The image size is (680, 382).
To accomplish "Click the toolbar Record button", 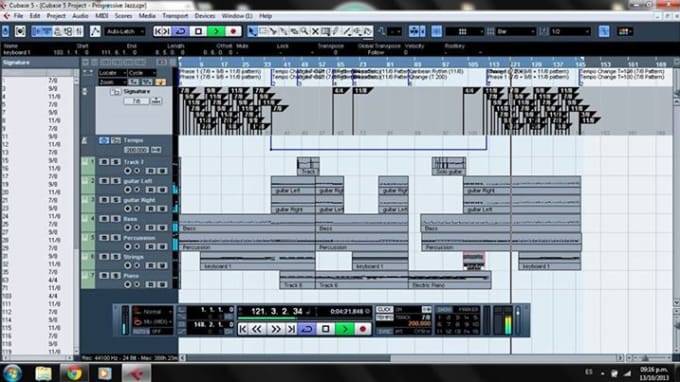I will tap(233, 31).
